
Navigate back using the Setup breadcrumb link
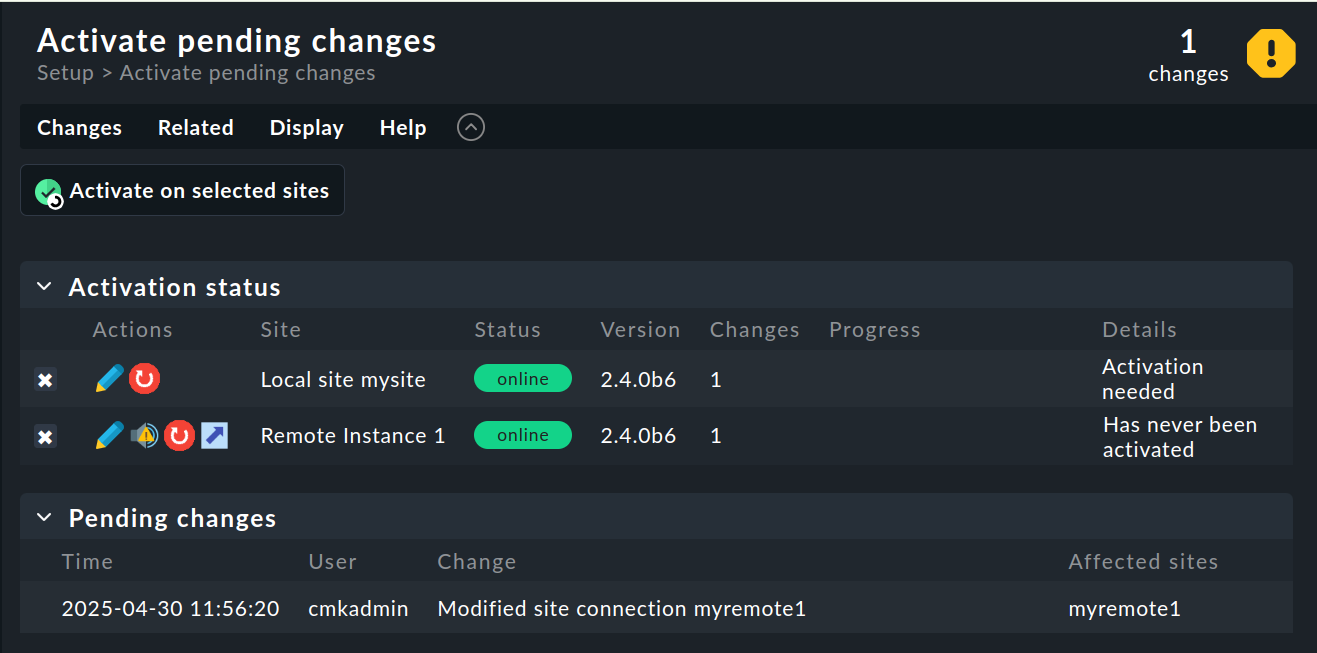click(64, 72)
